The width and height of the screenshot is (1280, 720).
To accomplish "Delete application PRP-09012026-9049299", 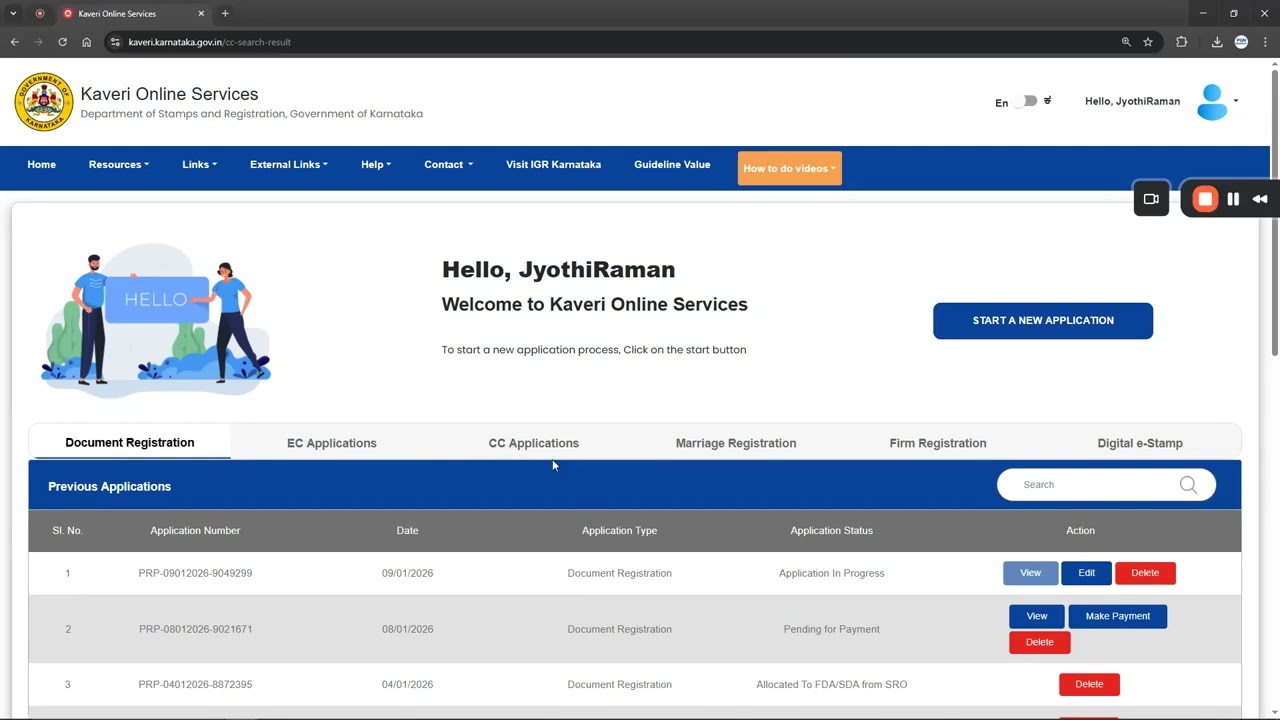I will click(1145, 573).
